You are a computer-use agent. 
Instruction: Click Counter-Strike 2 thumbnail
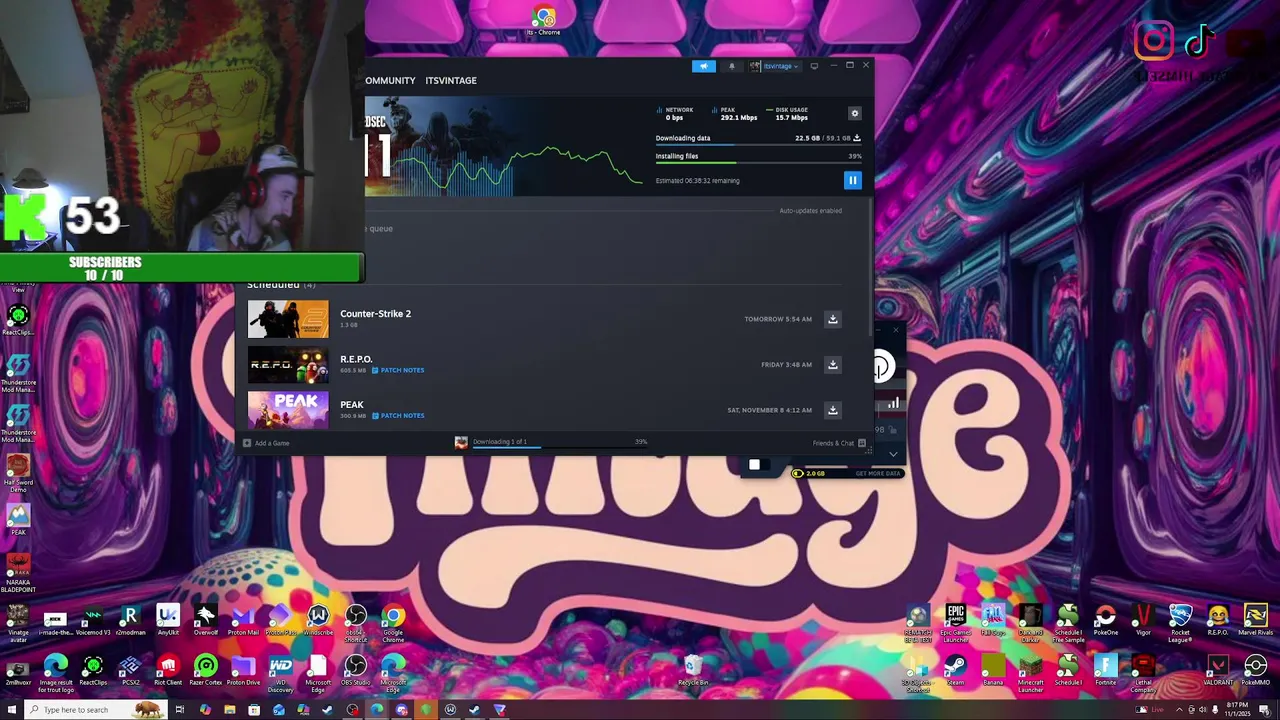288,319
